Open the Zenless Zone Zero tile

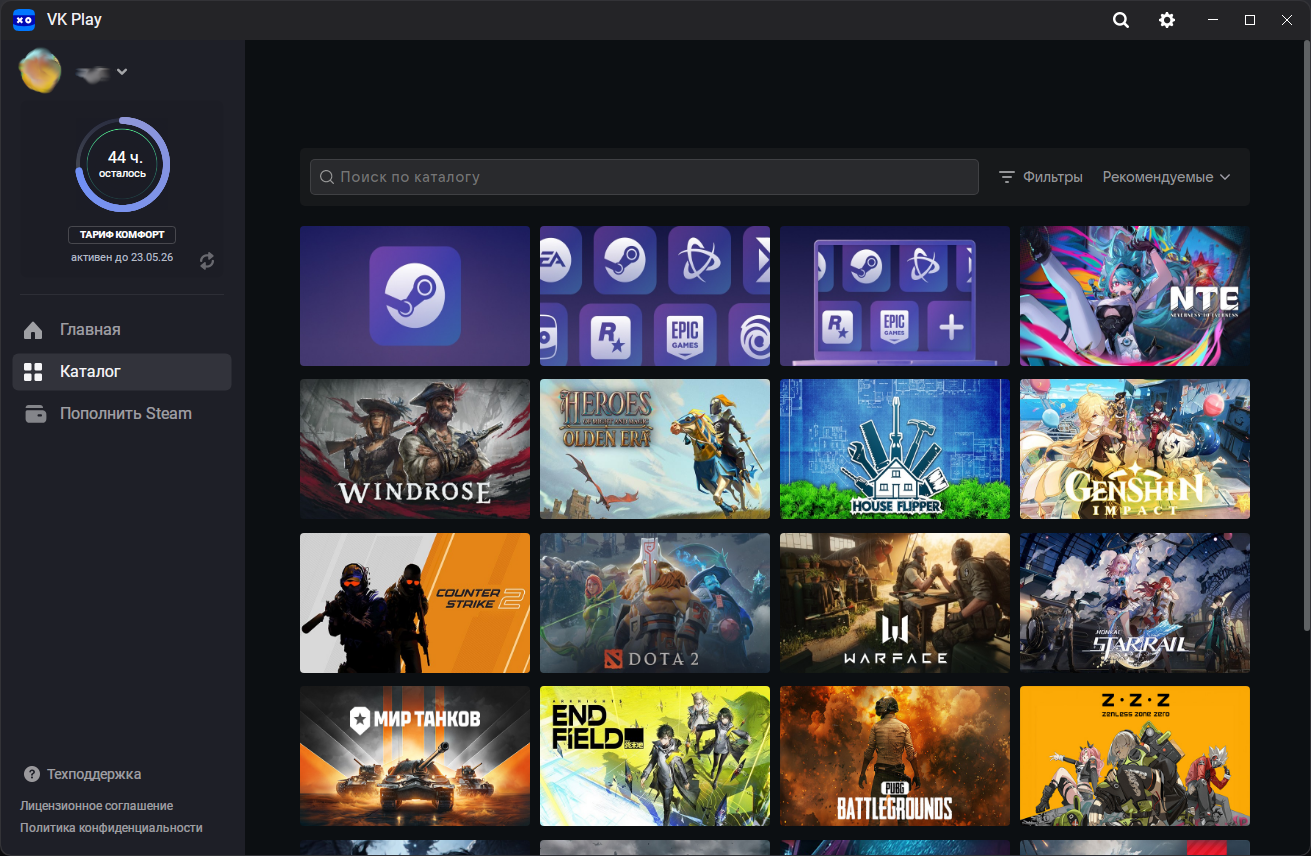pyautogui.click(x=1135, y=756)
